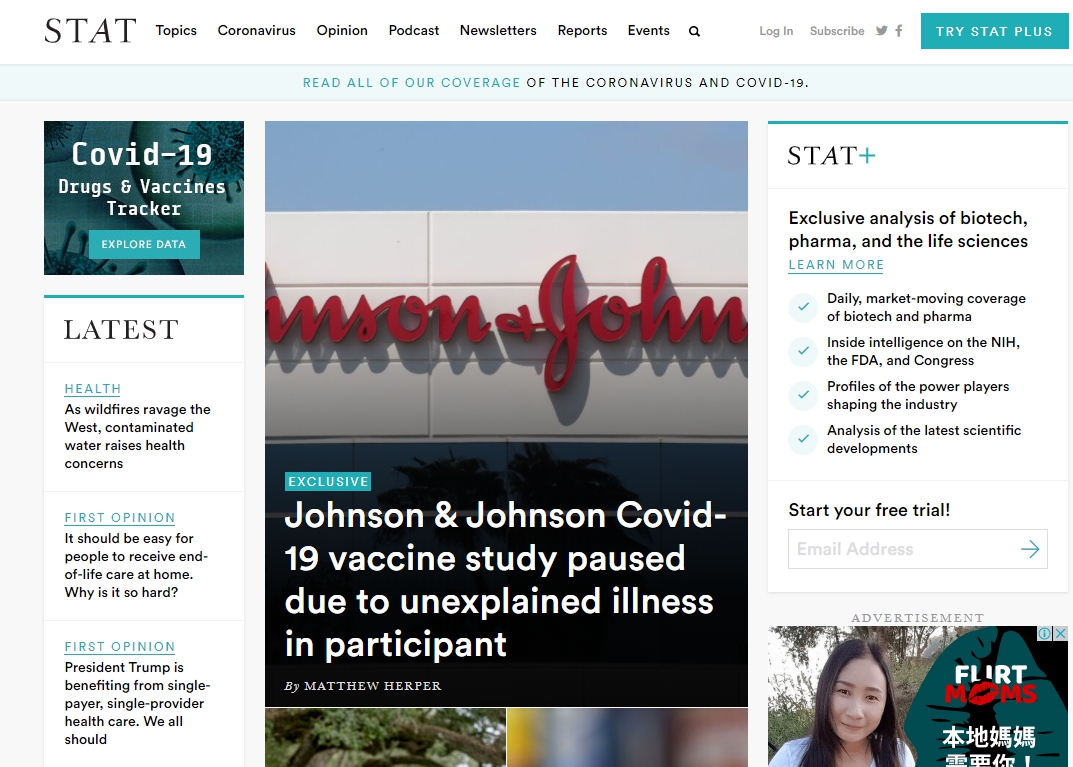Read the Trump single-payer health care article
1073x767 pixels.
point(138,703)
